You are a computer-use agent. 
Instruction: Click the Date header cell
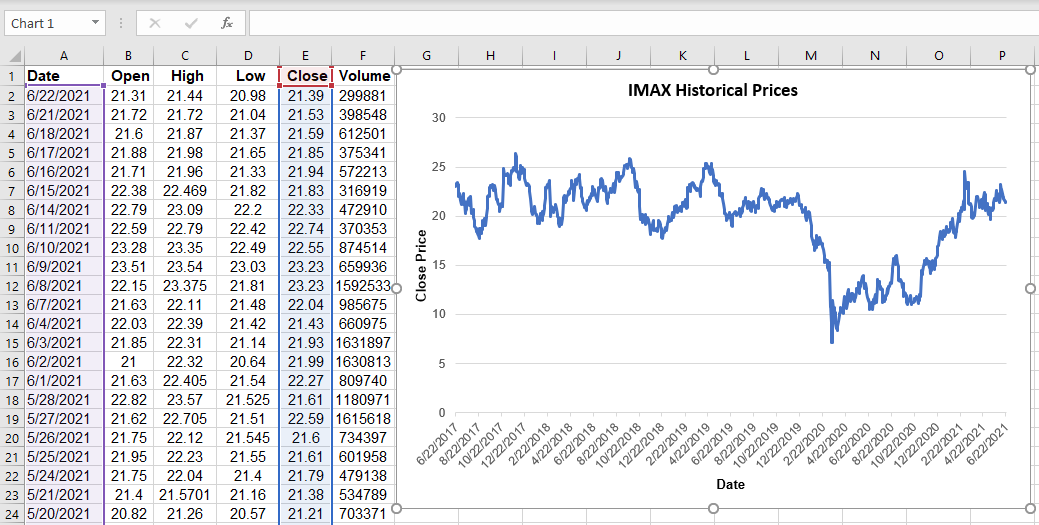pos(64,76)
